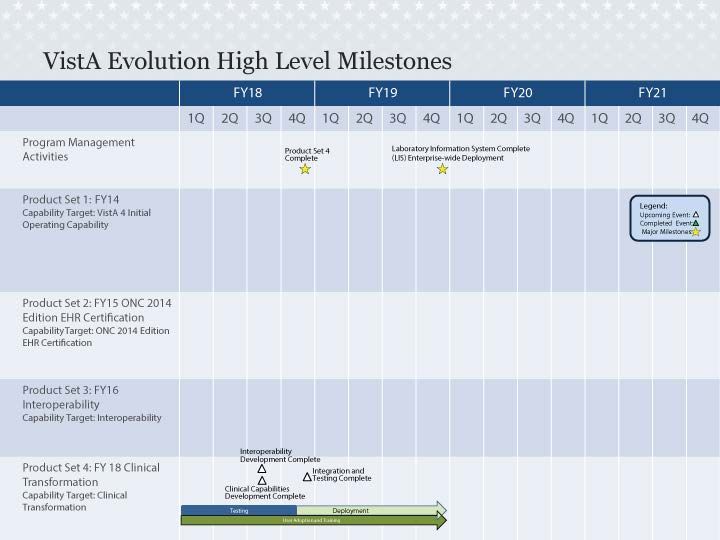
Task: Click the Upcoming Event triangle in legend
Action: pos(696,214)
